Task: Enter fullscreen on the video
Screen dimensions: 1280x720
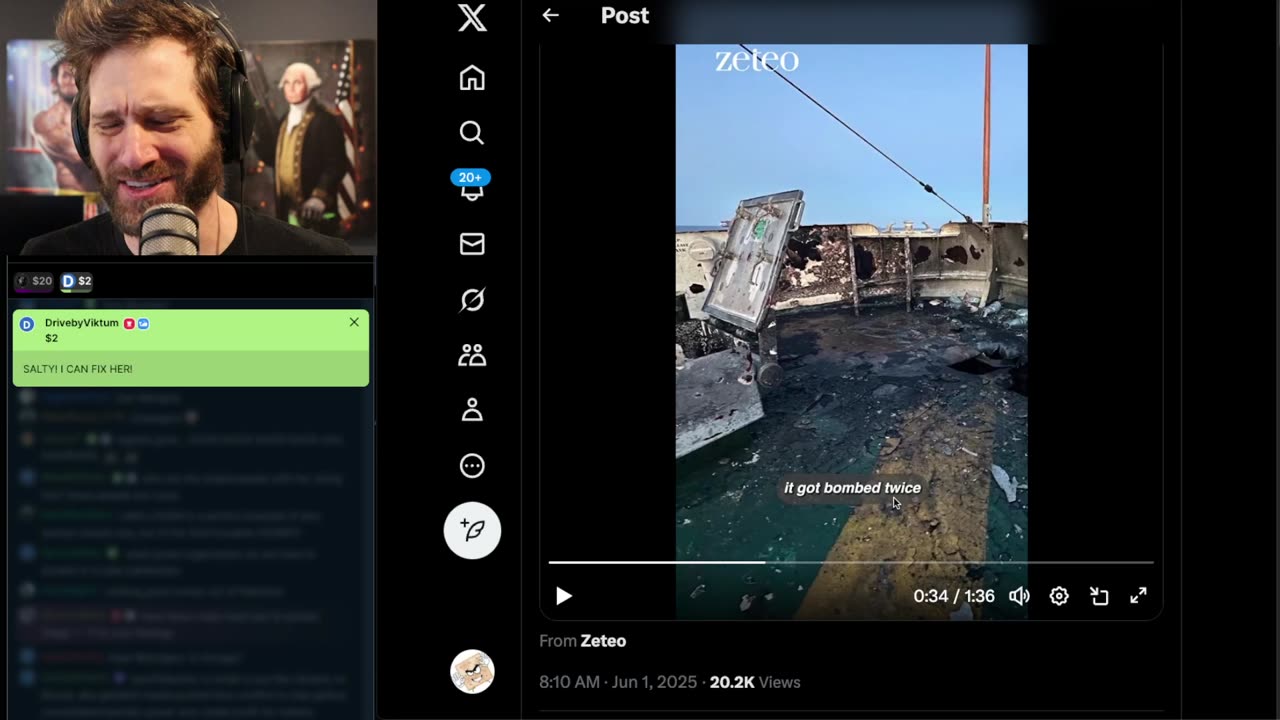Action: pyautogui.click(x=1138, y=596)
